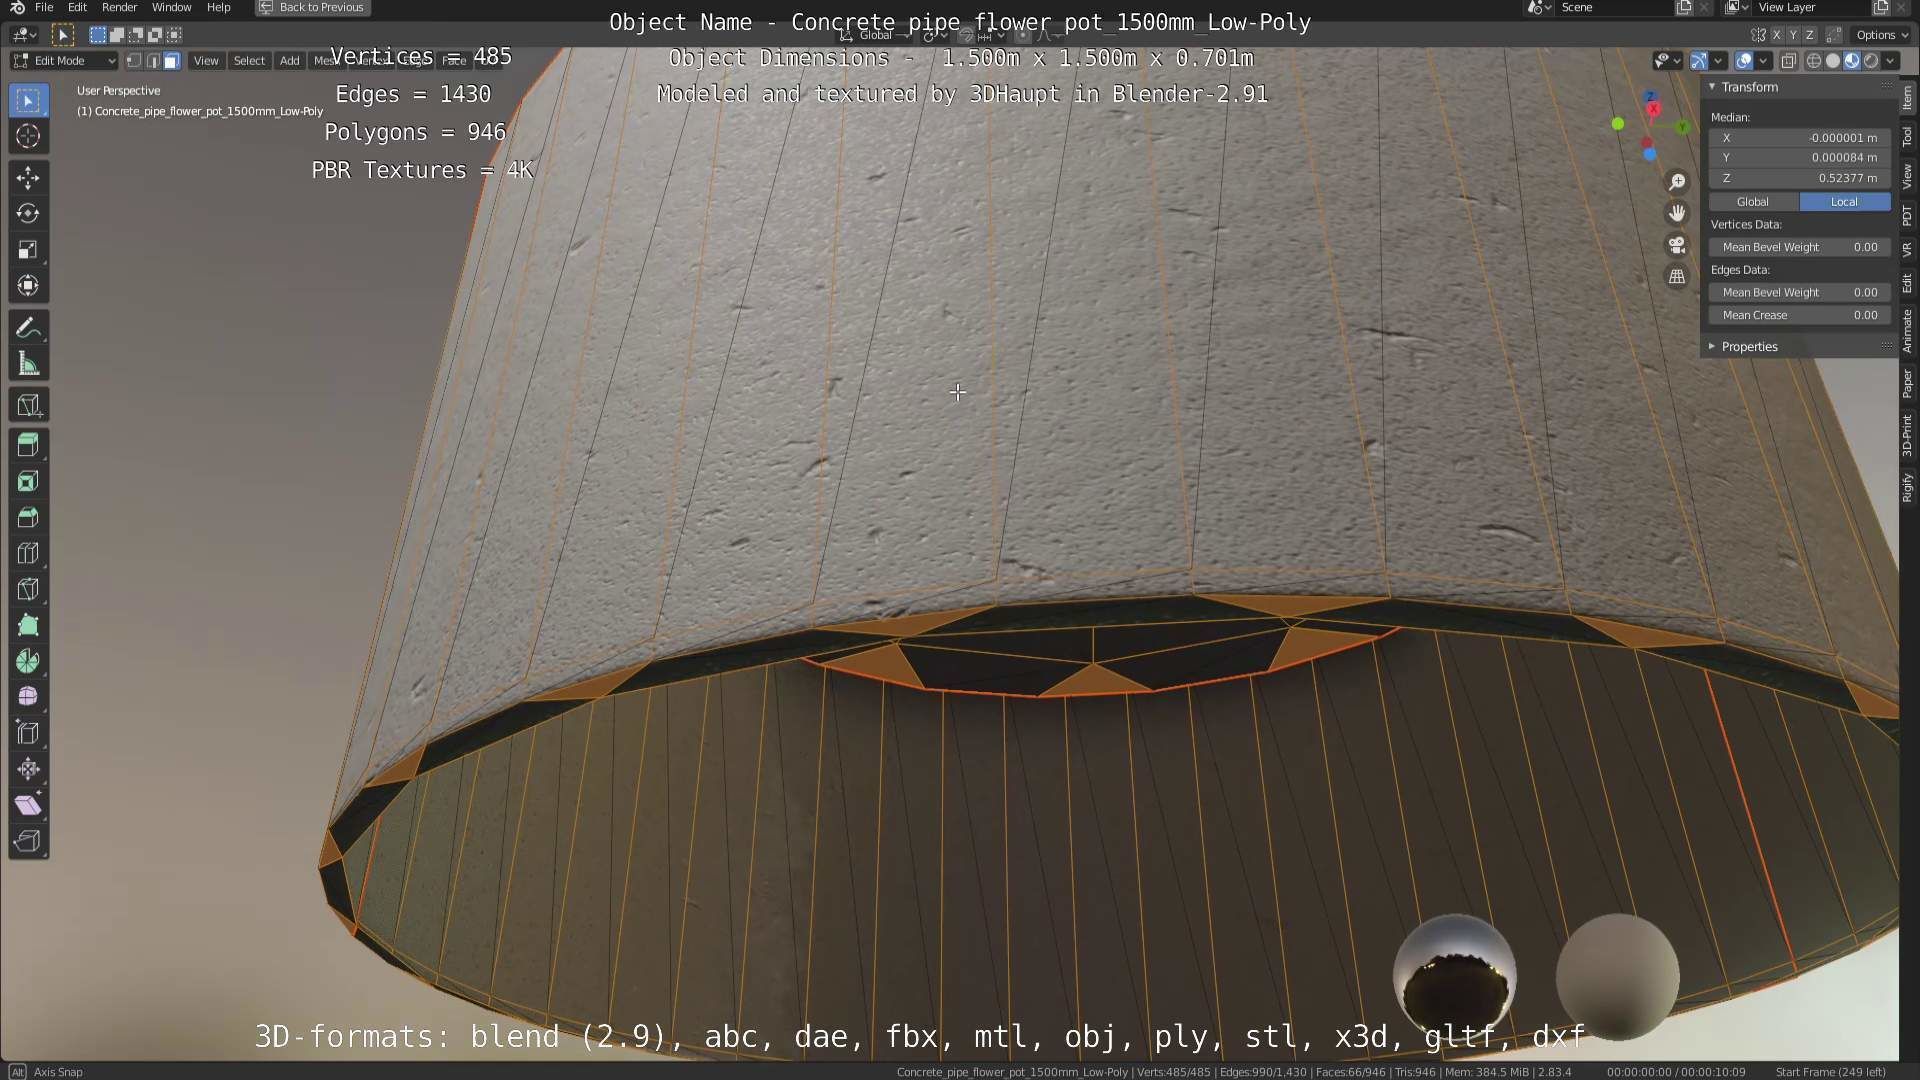This screenshot has height=1080, width=1920.
Task: Open the Edit Mode dropdown
Action: pyautogui.click(x=64, y=61)
